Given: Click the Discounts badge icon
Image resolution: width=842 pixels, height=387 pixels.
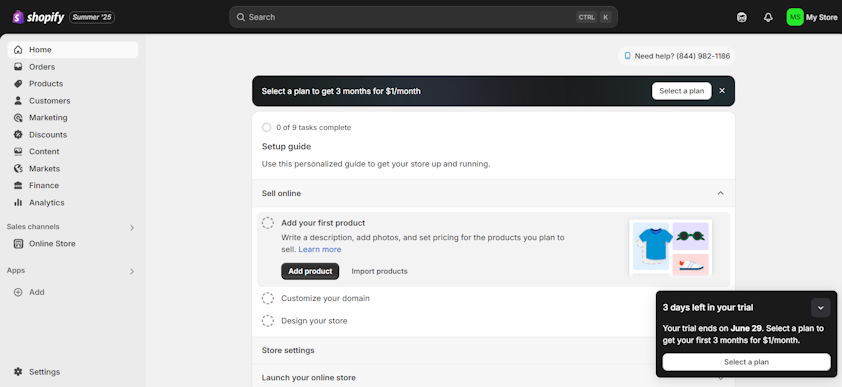Looking at the screenshot, I should pyautogui.click(x=18, y=135).
